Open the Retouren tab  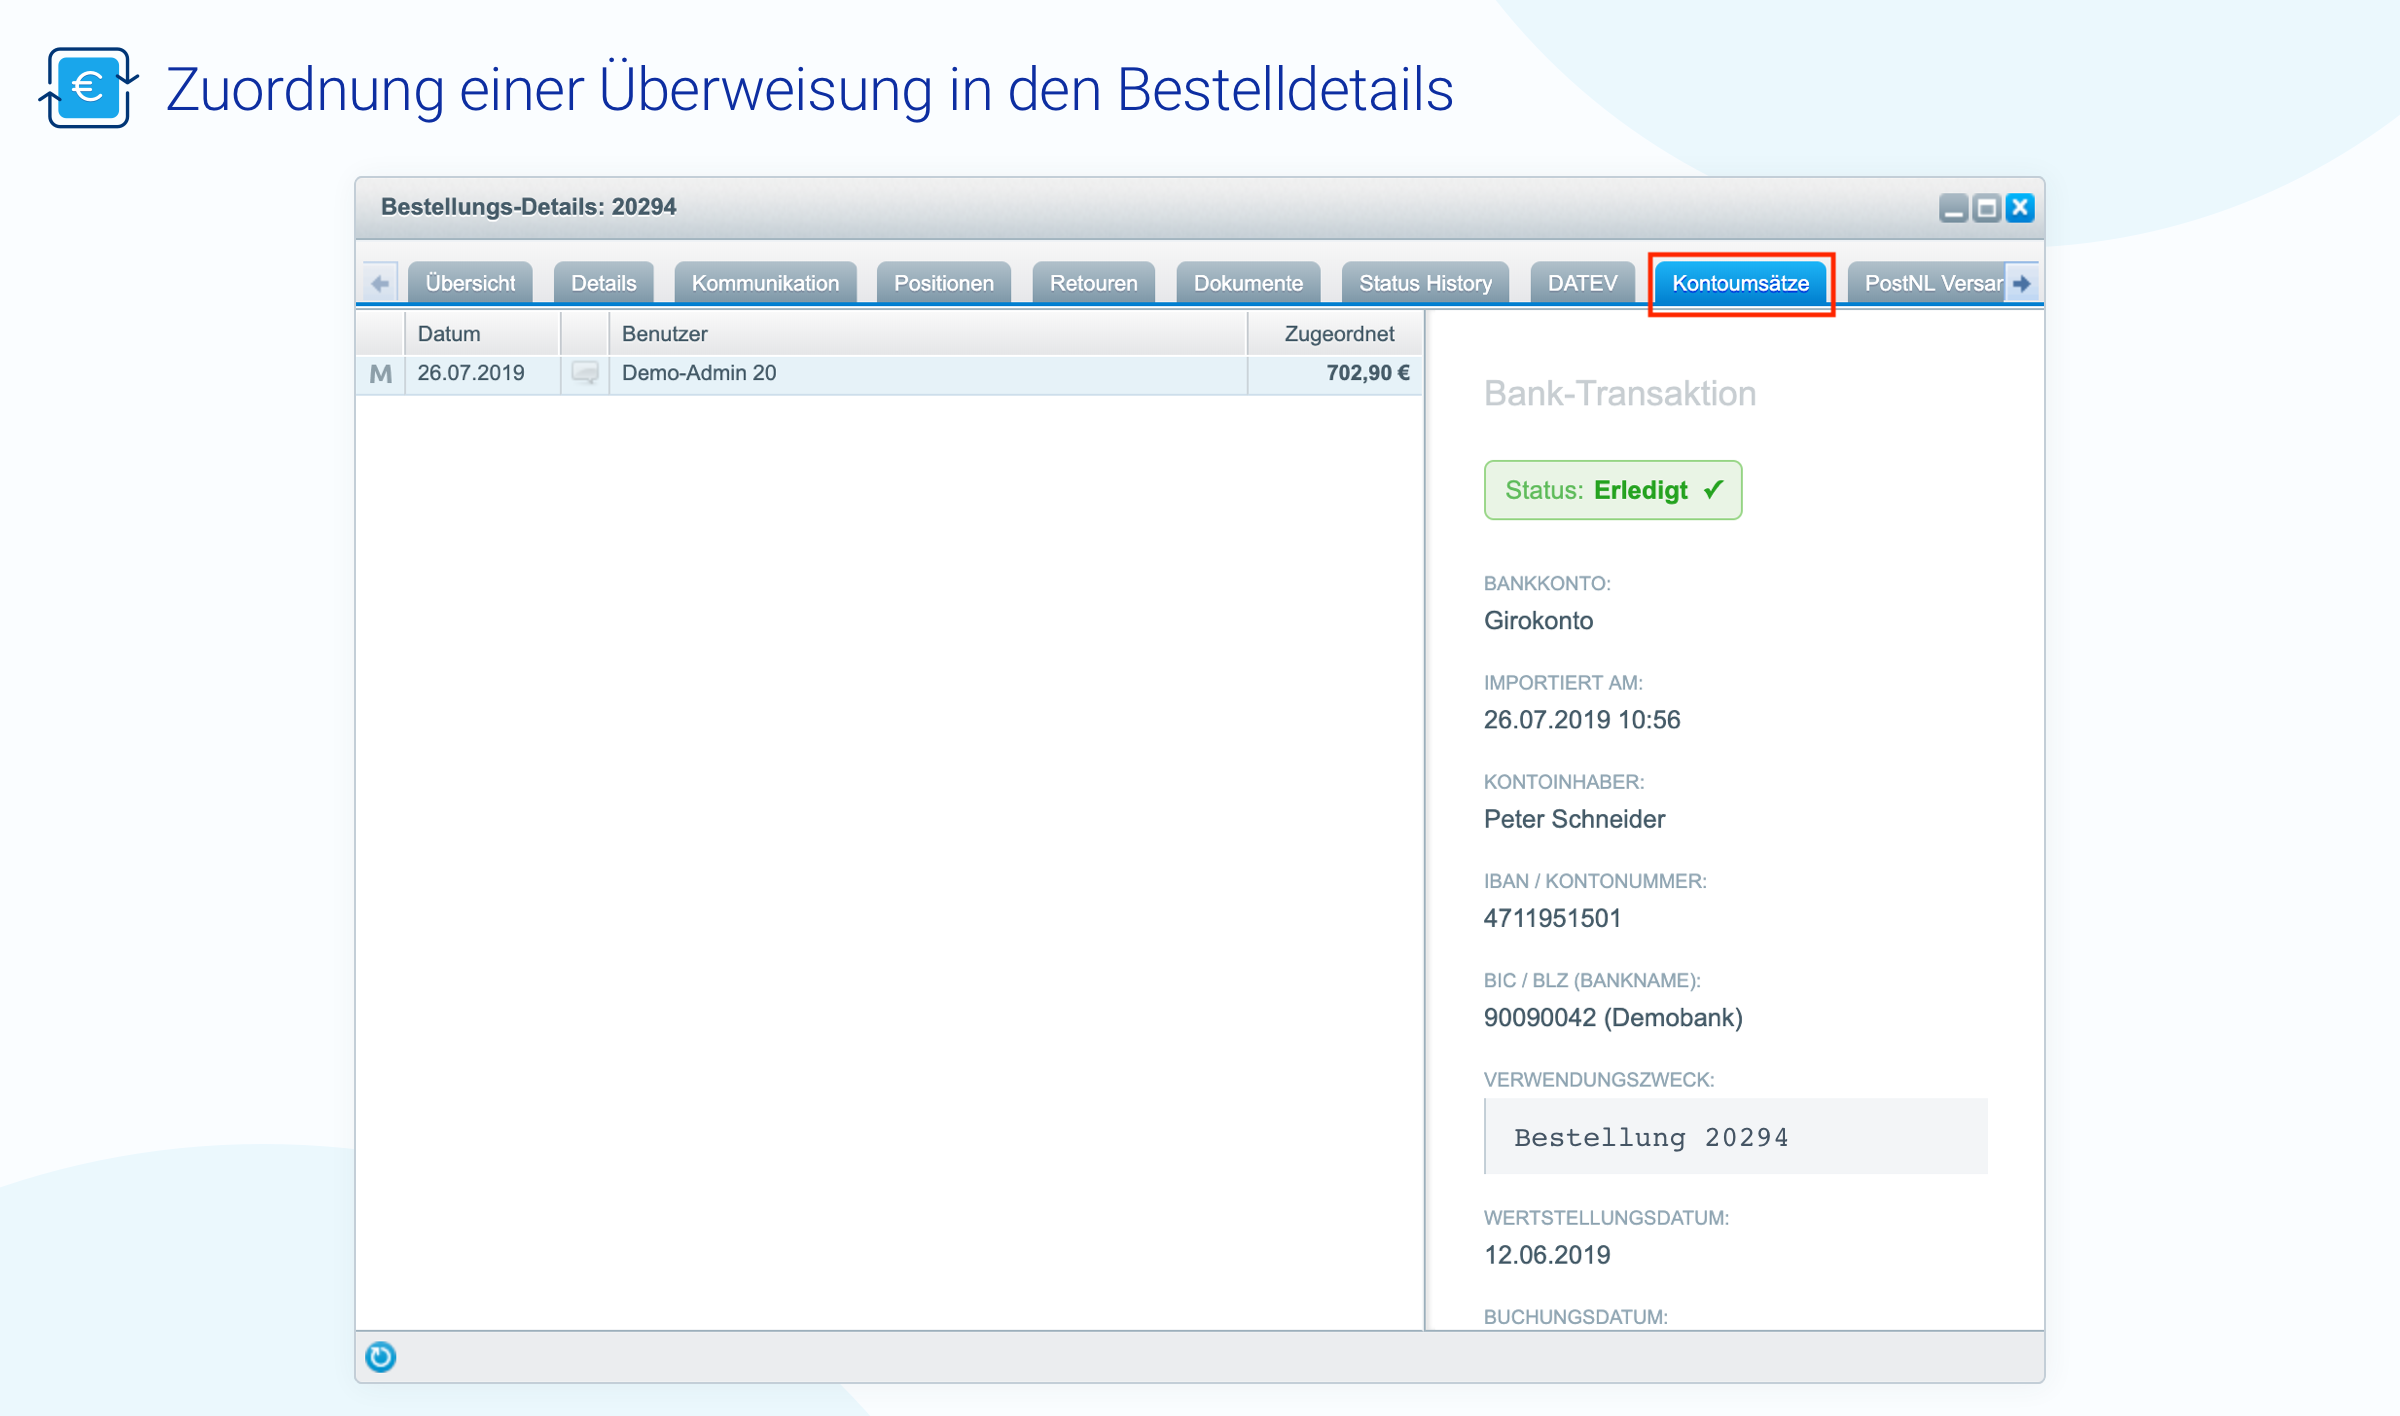[x=1093, y=283]
